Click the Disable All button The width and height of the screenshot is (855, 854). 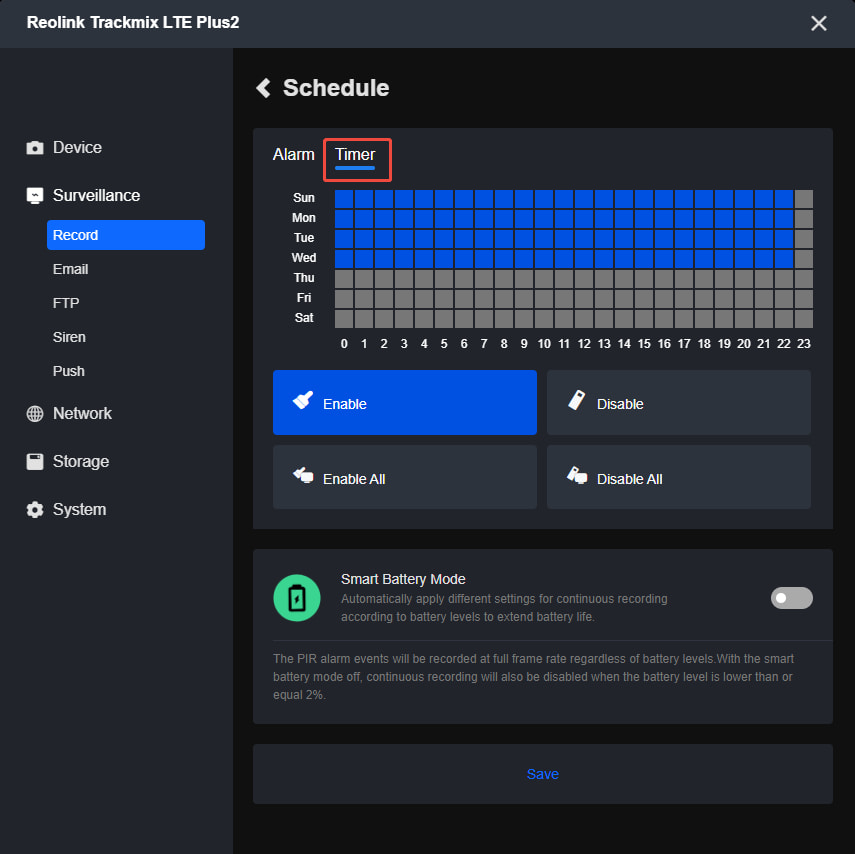678,478
